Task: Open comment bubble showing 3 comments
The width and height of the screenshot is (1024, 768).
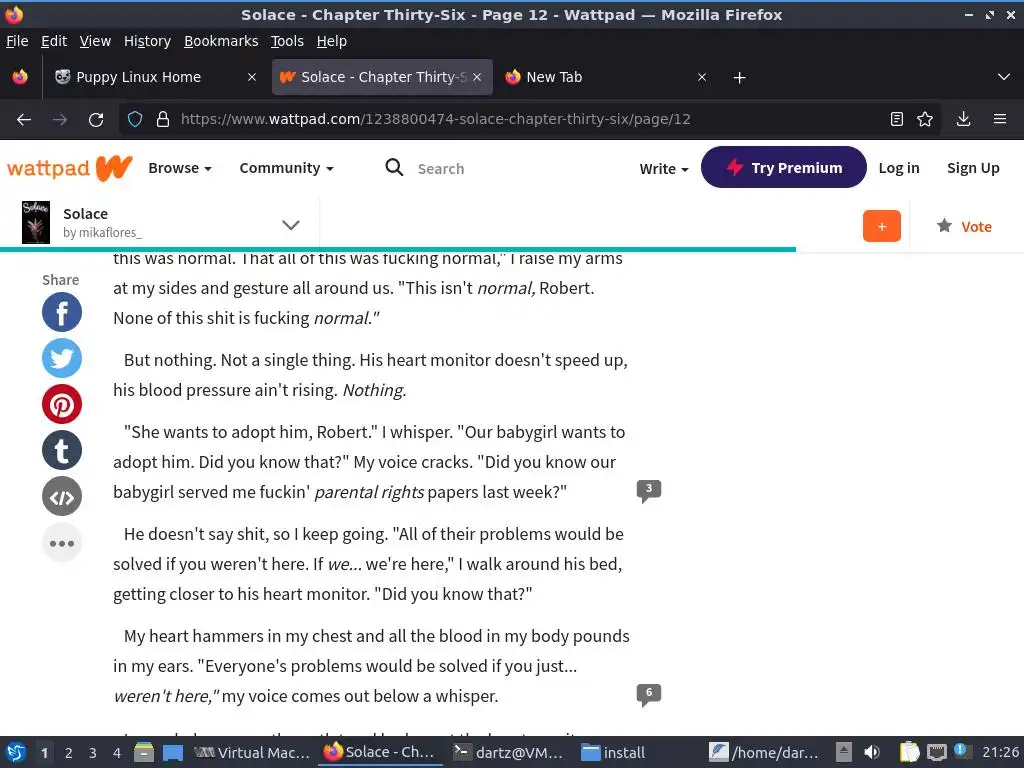Action: 648,490
